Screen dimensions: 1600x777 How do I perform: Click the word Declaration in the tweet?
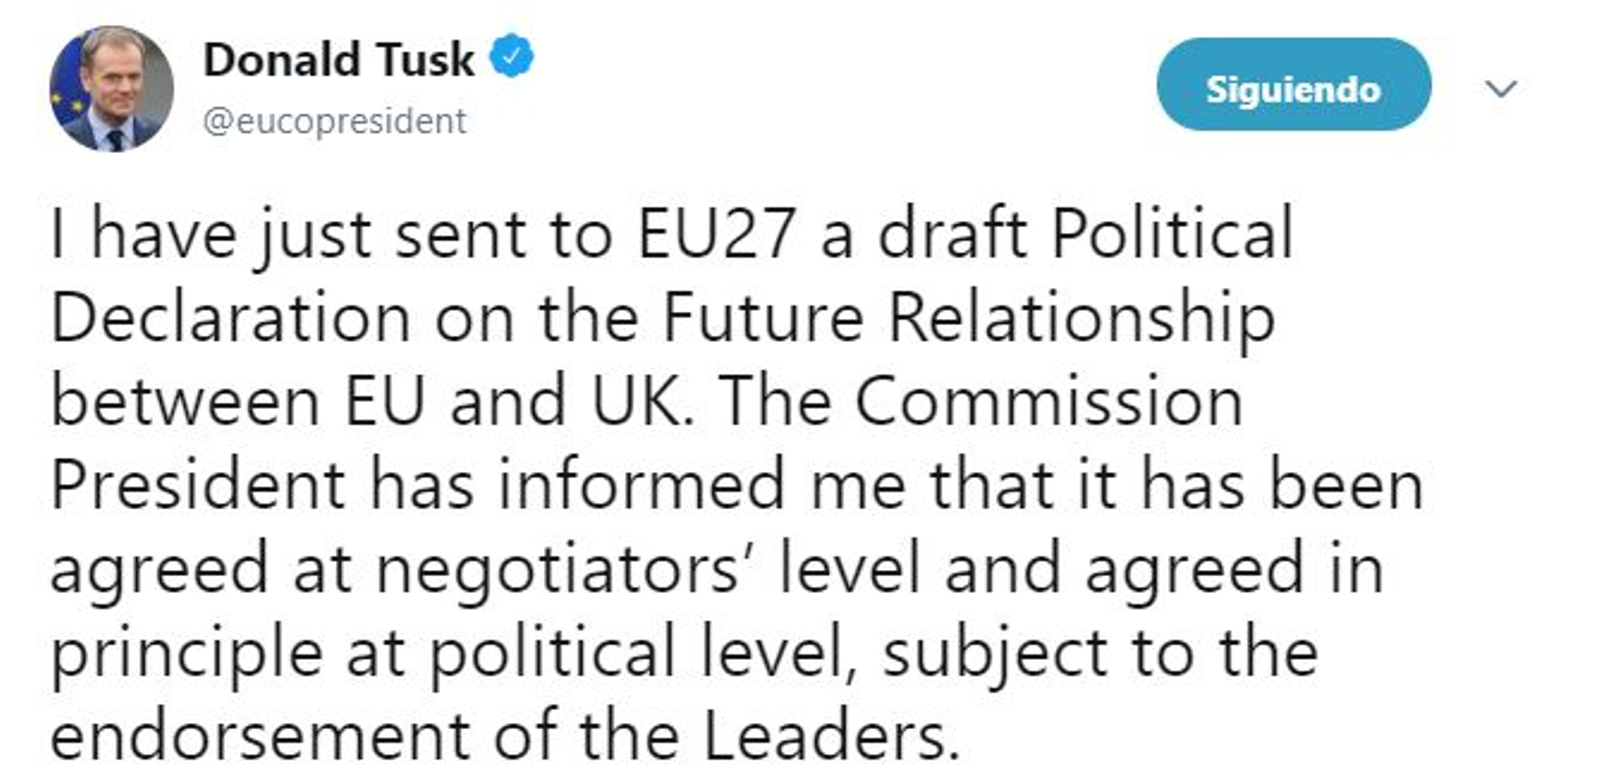(230, 319)
